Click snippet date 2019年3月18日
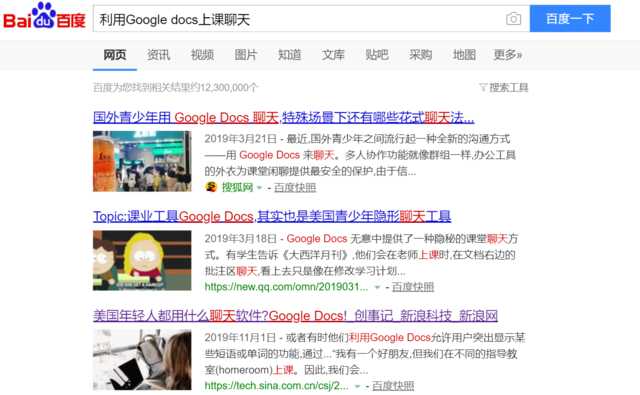The width and height of the screenshot is (640, 395). 240,238
